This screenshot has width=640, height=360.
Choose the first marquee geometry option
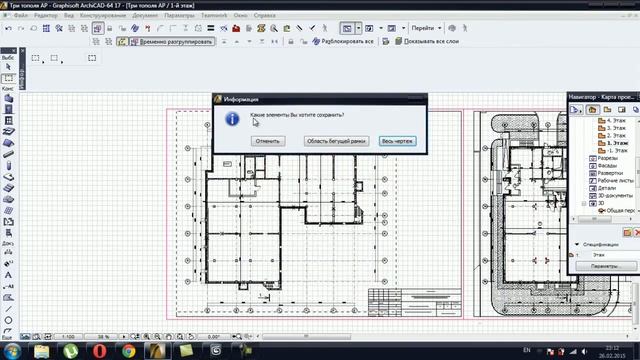point(36,58)
